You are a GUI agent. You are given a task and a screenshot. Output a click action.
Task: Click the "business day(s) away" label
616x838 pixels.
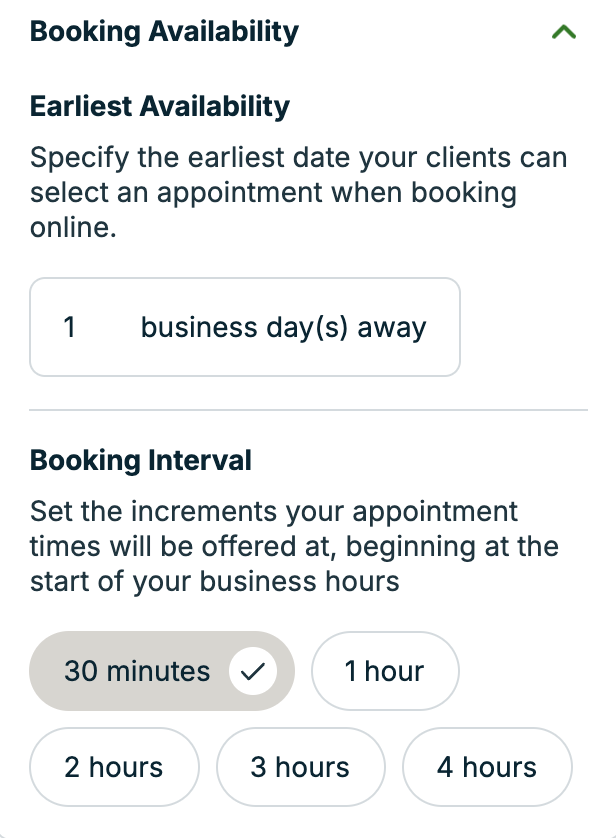tap(284, 327)
